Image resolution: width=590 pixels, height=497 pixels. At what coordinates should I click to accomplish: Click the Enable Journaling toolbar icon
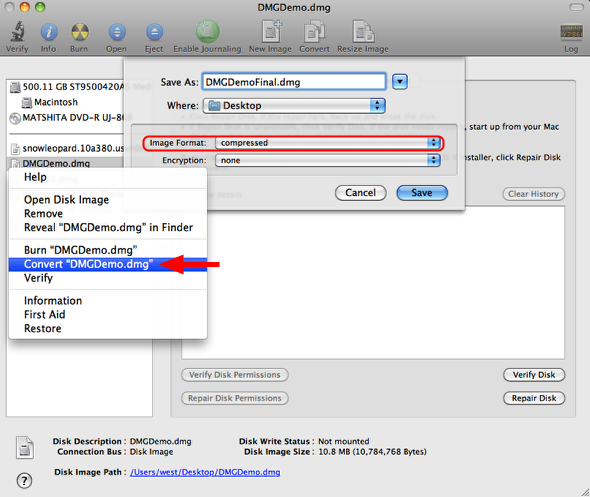tap(207, 32)
